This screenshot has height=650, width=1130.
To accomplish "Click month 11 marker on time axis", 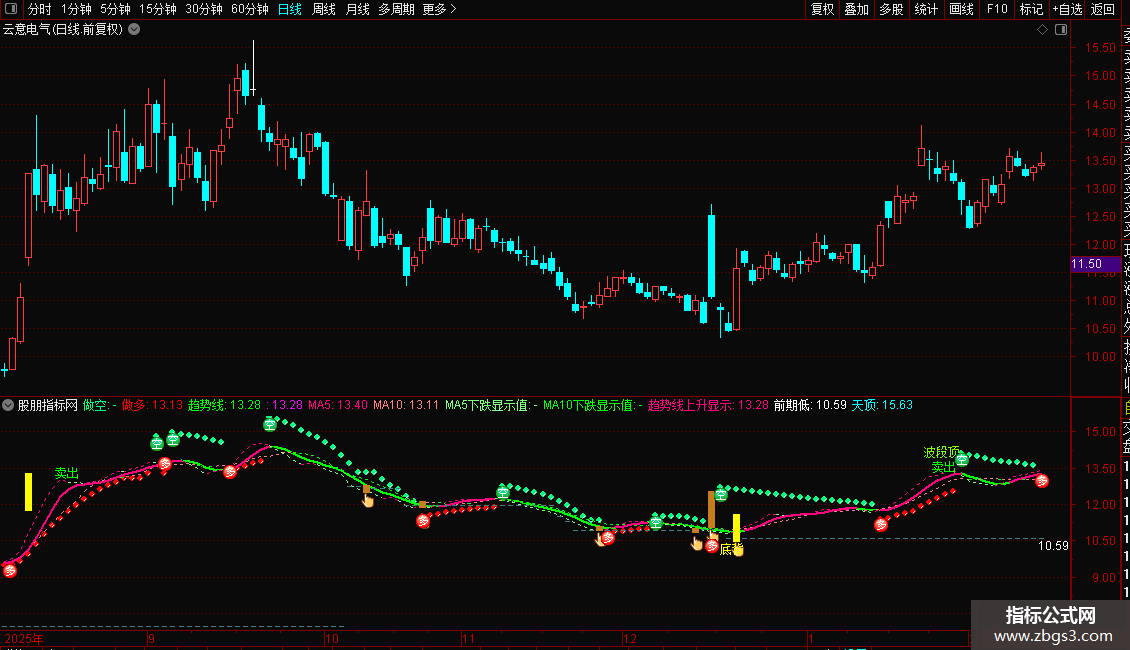I will pyautogui.click(x=468, y=638).
